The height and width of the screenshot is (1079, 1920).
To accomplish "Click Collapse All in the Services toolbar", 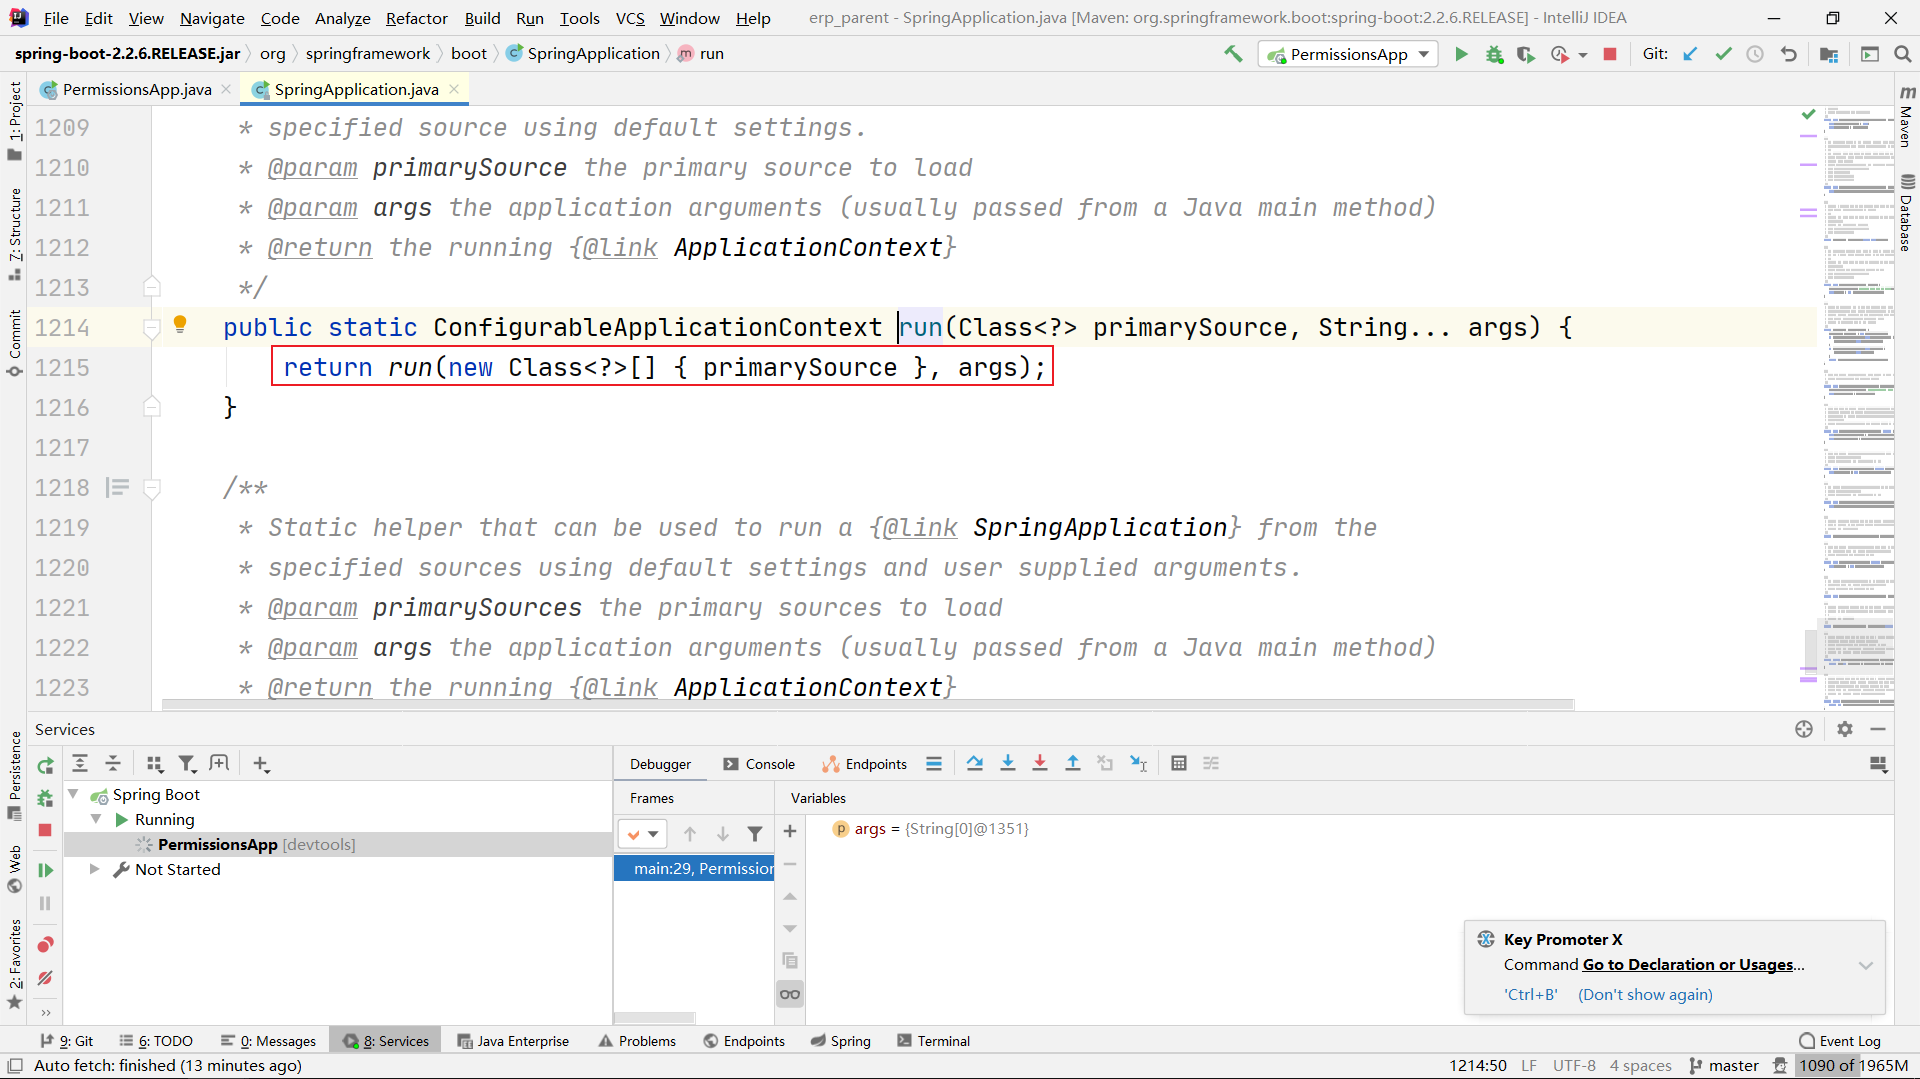I will click(113, 763).
